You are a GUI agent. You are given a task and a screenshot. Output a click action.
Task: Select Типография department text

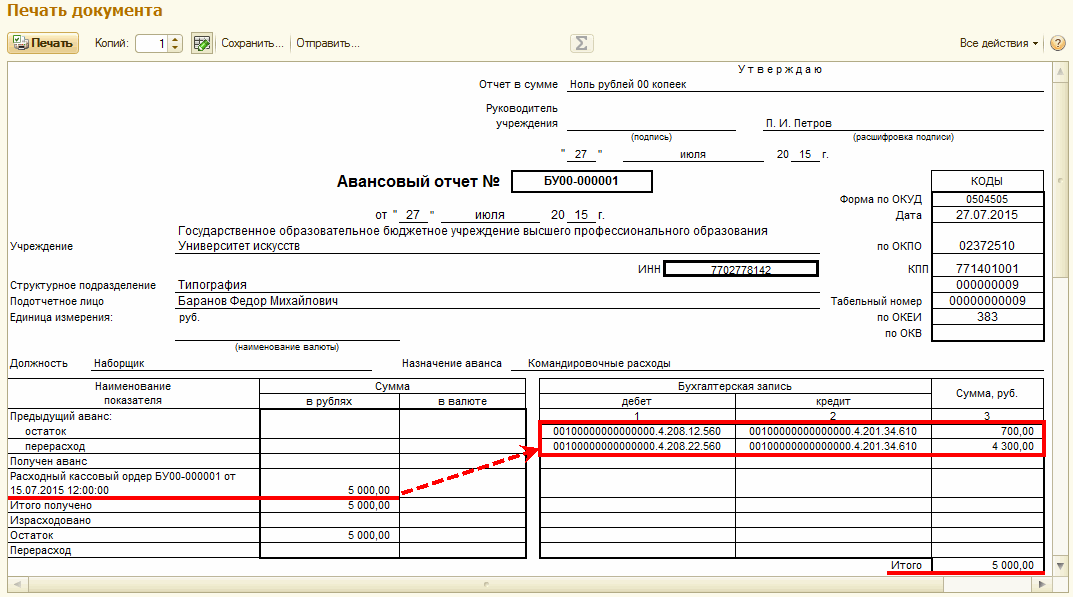click(212, 285)
